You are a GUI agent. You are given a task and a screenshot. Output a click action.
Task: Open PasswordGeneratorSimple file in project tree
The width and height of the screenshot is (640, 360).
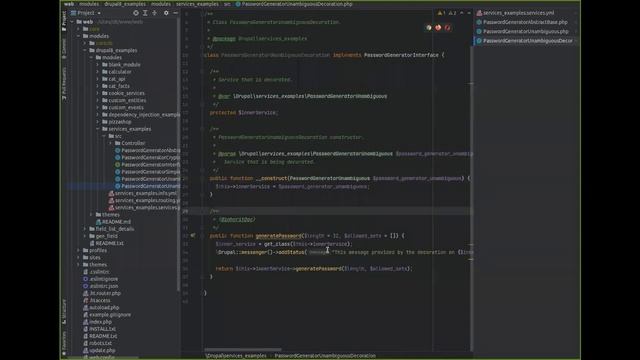(147, 172)
